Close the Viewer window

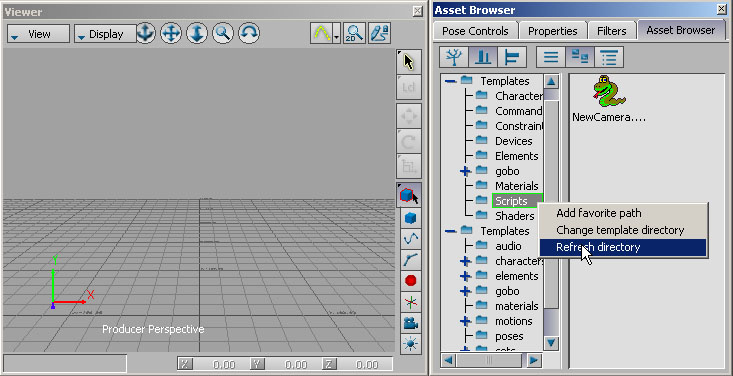pyautogui.click(x=417, y=12)
